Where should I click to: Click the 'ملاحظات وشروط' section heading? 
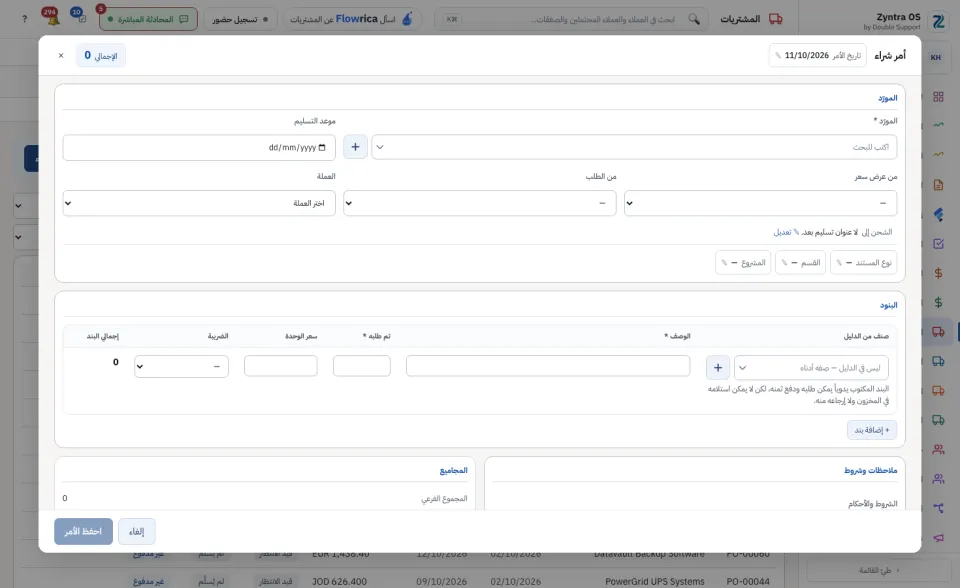tap(870, 470)
